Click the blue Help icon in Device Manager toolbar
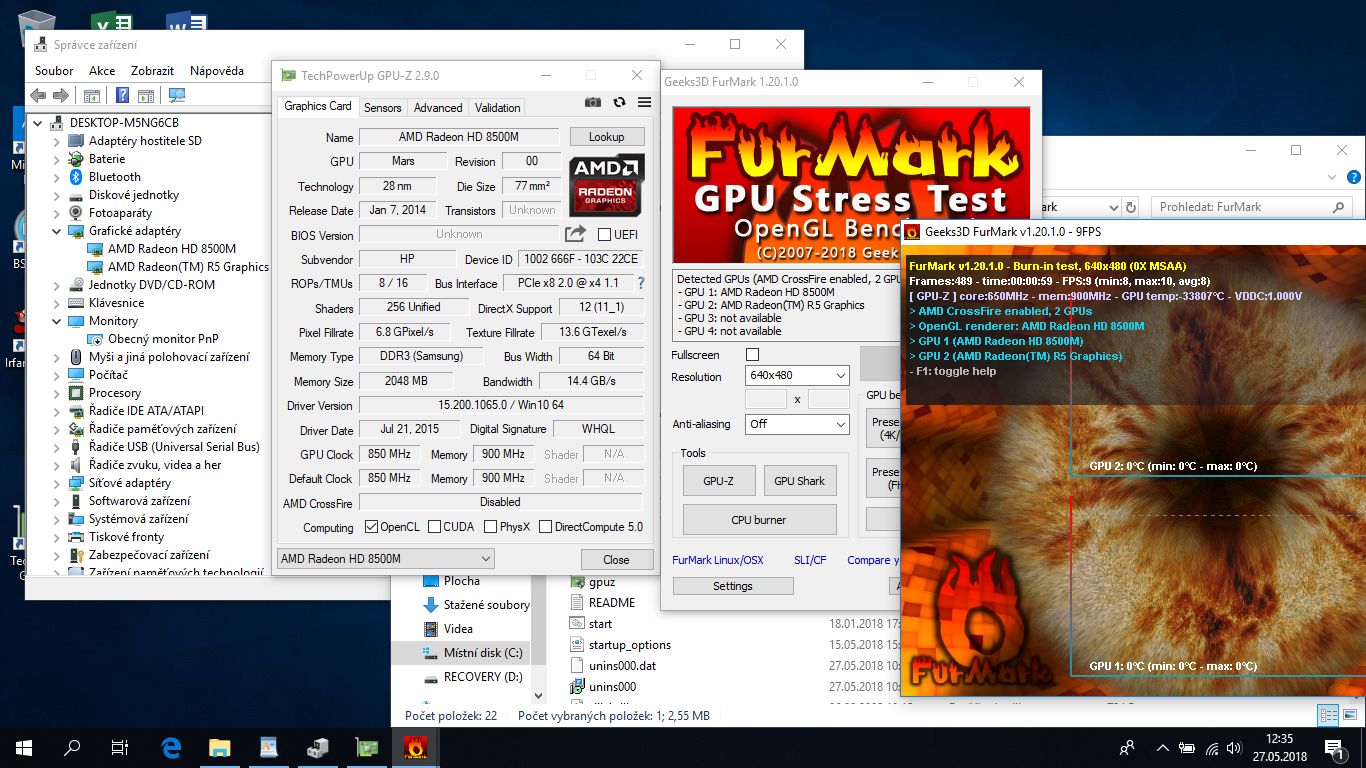Image resolution: width=1366 pixels, height=768 pixels. [122, 96]
